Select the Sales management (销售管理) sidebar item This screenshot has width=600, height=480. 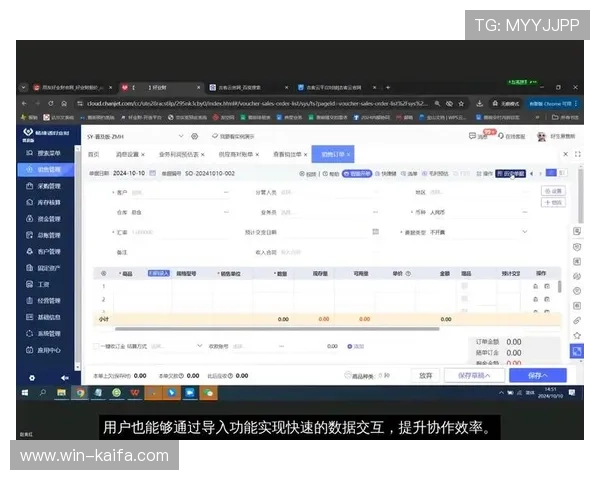(46, 170)
